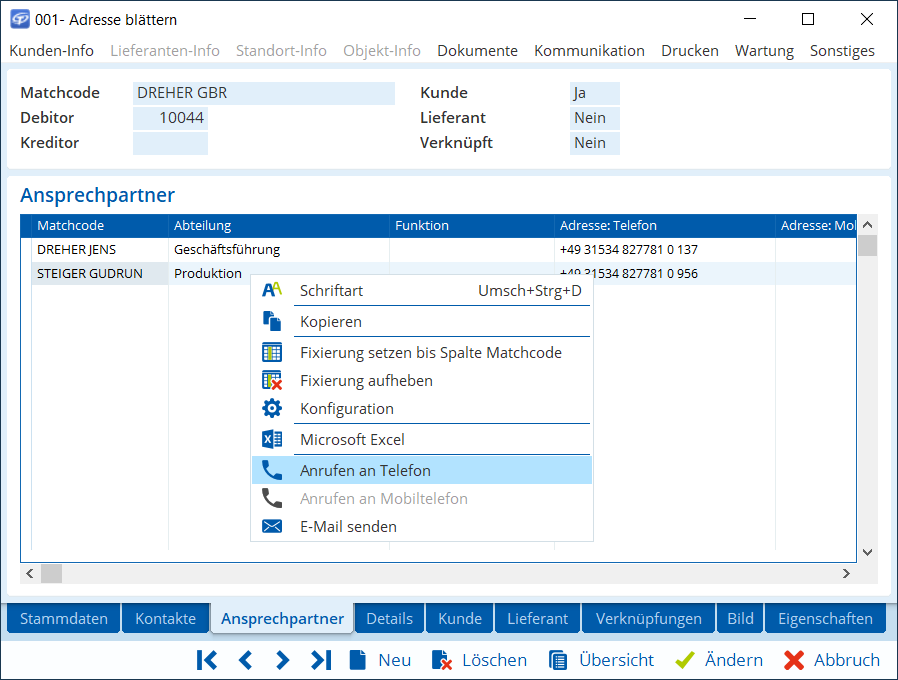
Task: Open the Verknüpfungen tab
Action: point(649,618)
